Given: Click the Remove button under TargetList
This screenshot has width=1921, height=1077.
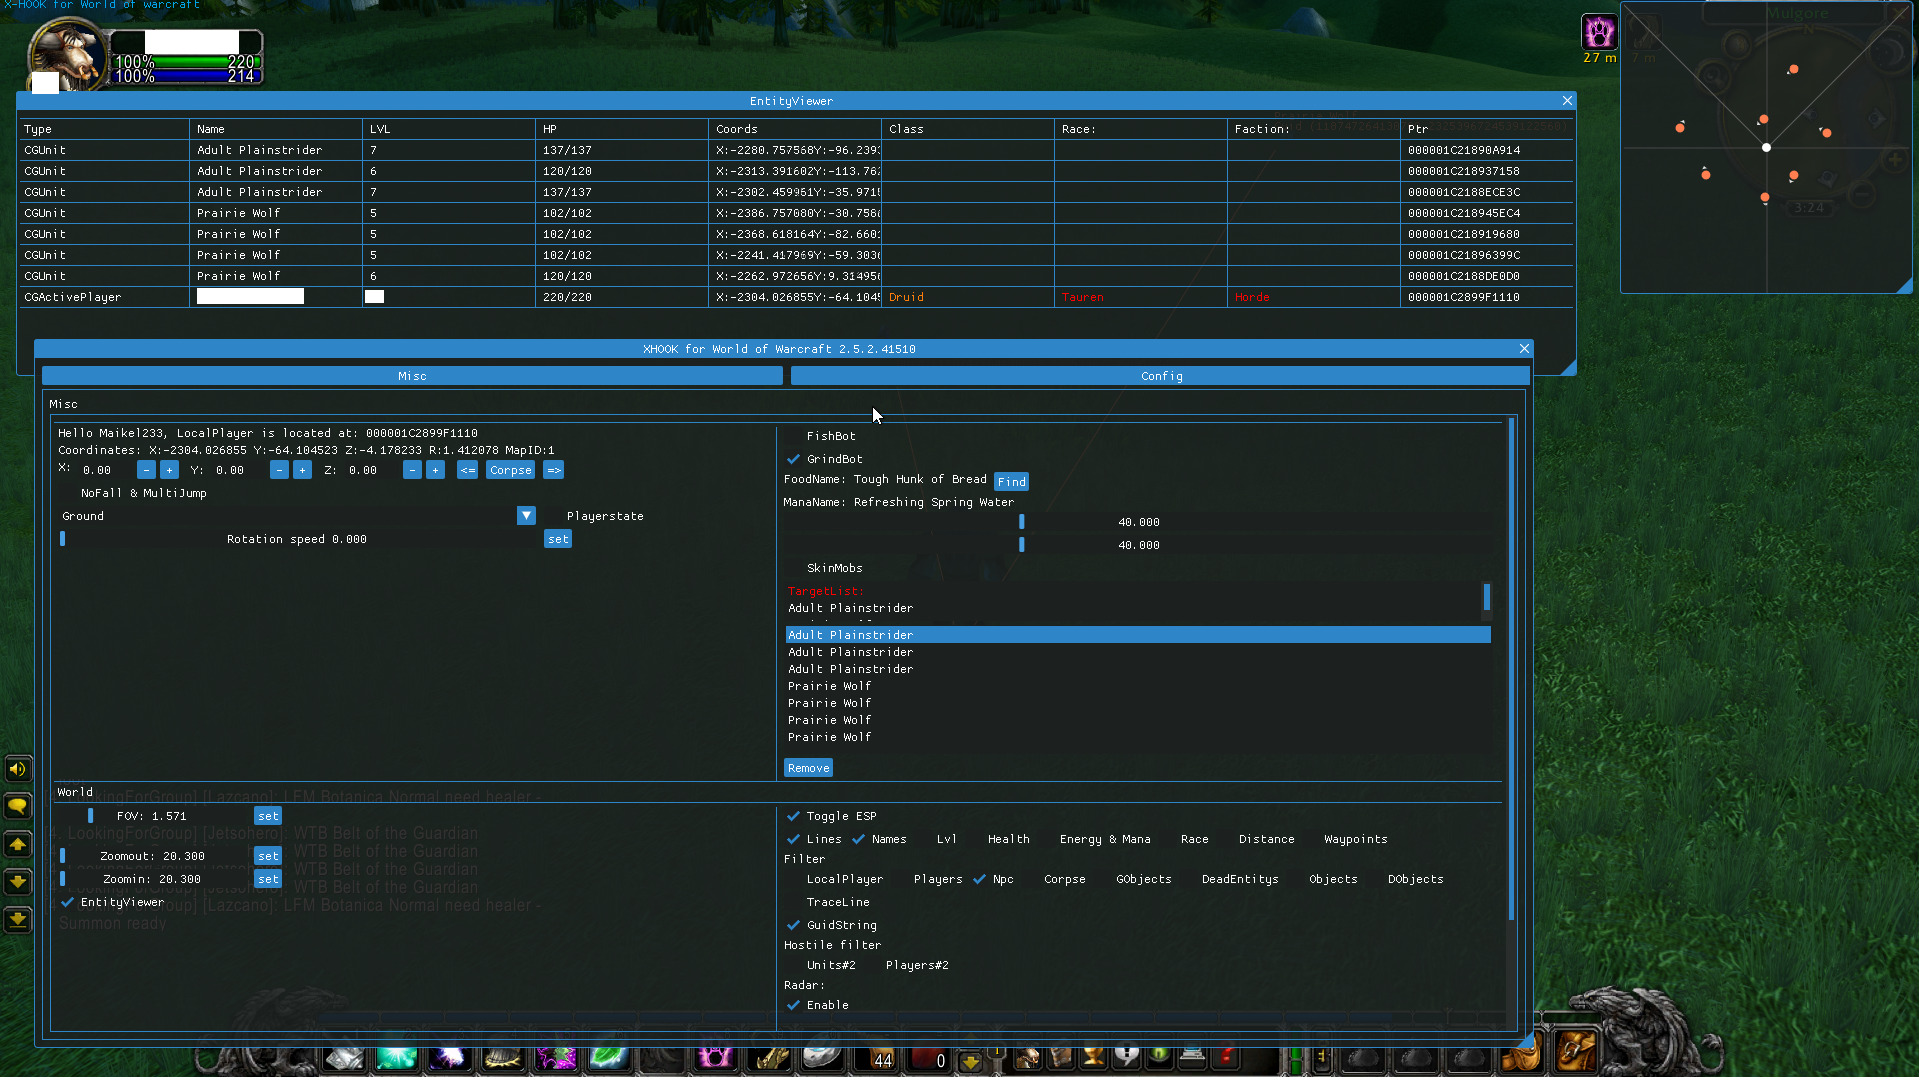Looking at the screenshot, I should 808,768.
